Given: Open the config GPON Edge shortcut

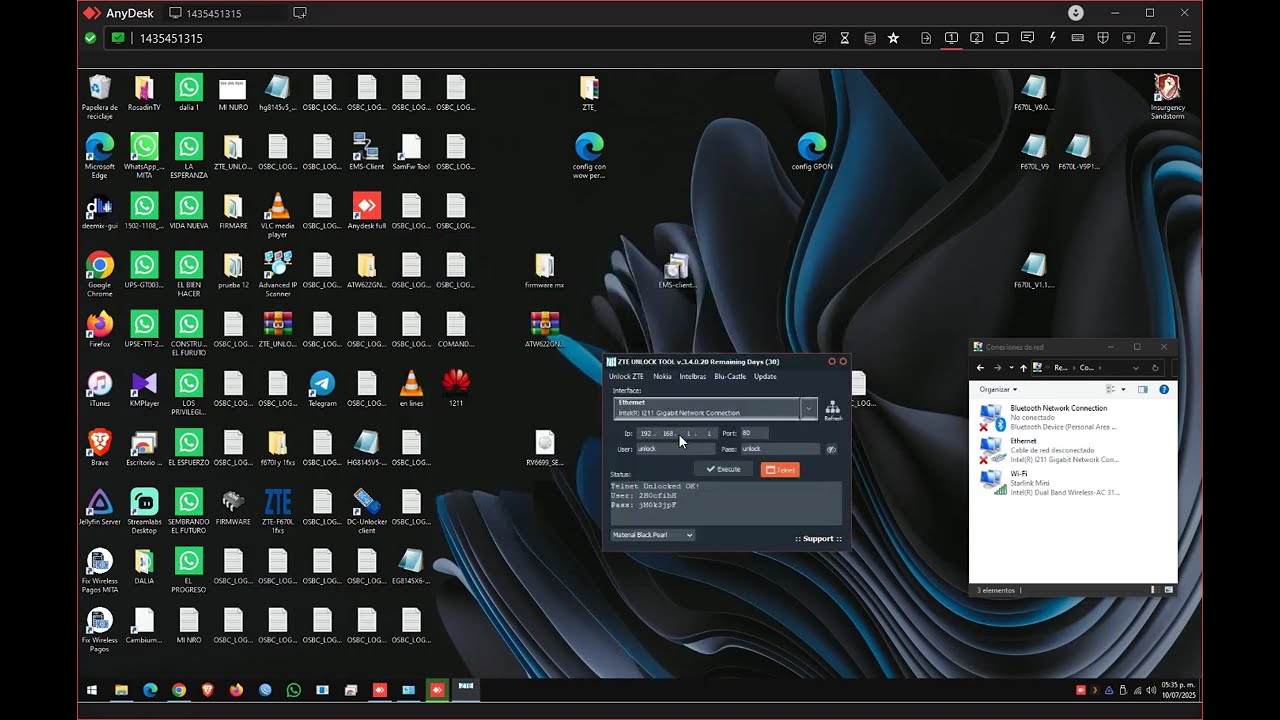Looking at the screenshot, I should tap(812, 152).
